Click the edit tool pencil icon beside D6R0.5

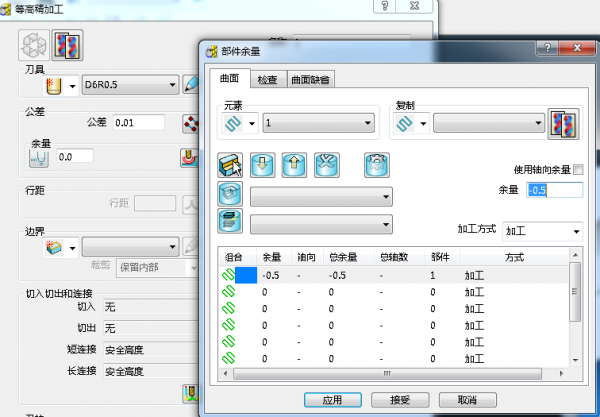(191, 85)
